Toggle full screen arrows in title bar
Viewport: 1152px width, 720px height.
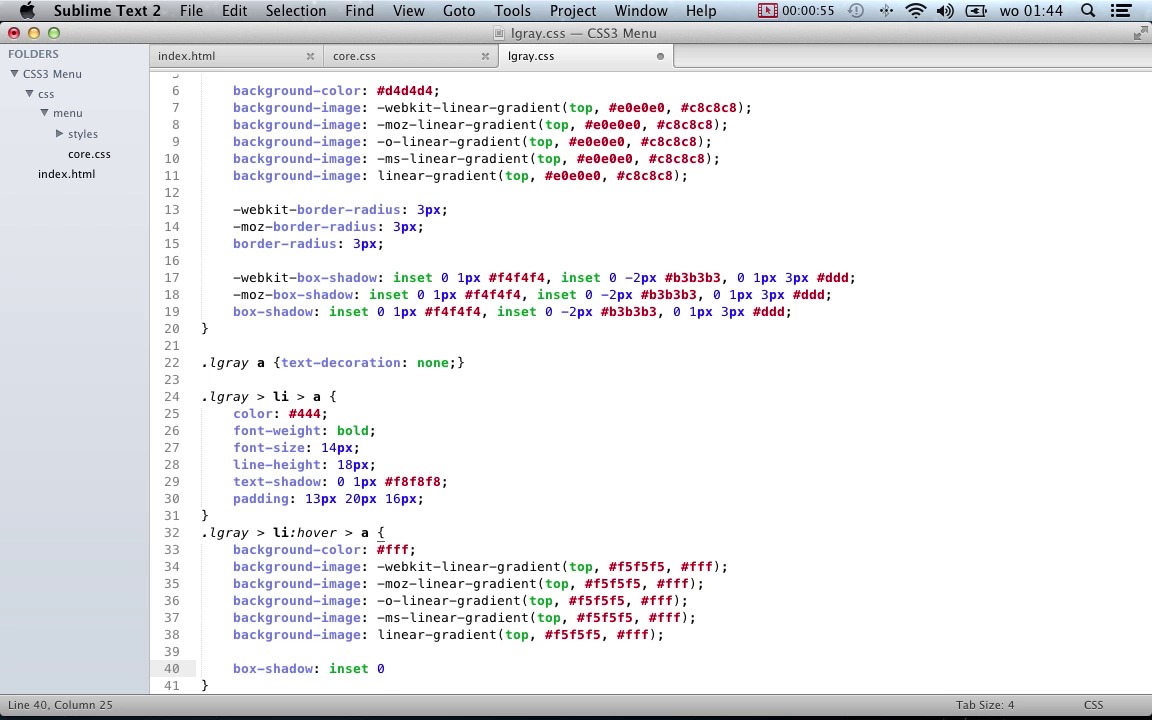pos(1140,33)
